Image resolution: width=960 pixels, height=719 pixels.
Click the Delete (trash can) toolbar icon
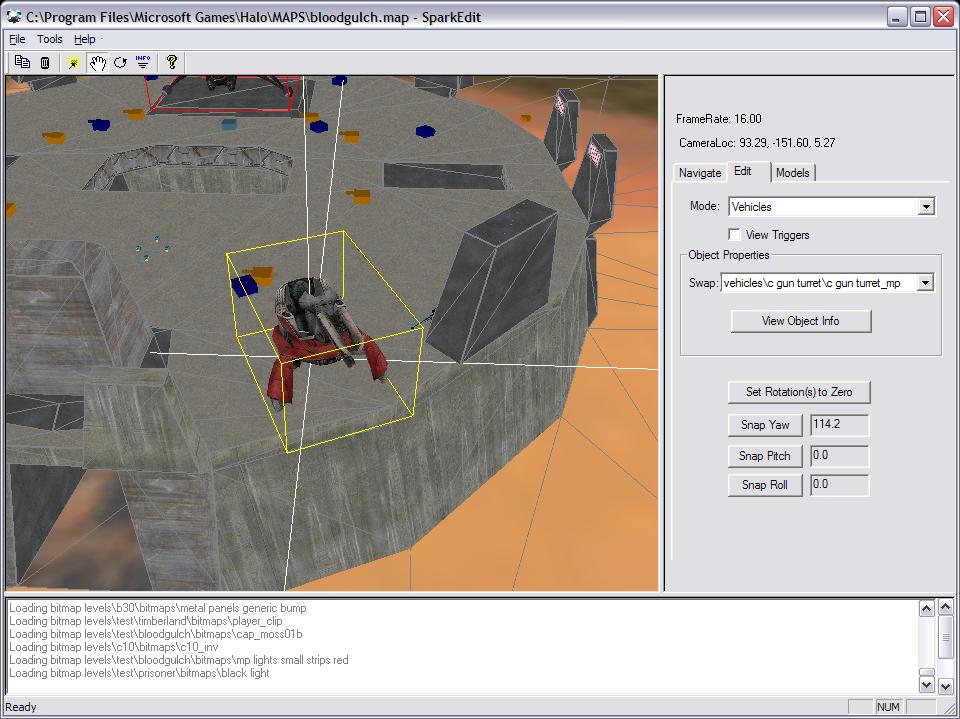(45, 62)
